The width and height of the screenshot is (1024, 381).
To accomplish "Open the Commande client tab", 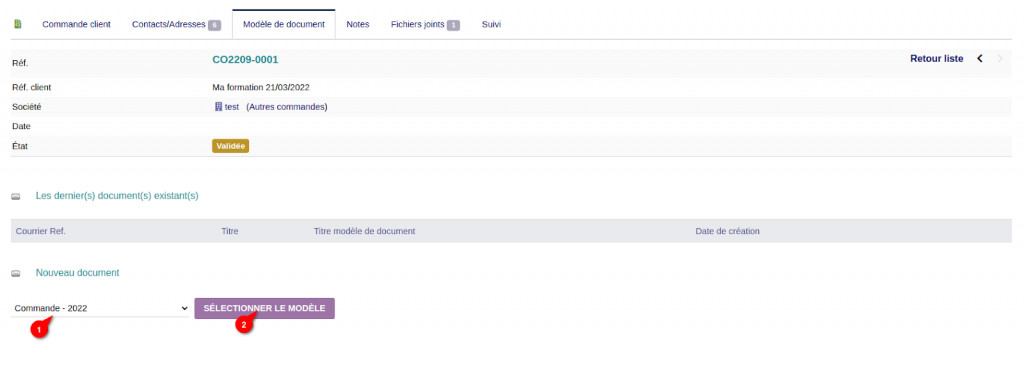I will click(x=76, y=24).
